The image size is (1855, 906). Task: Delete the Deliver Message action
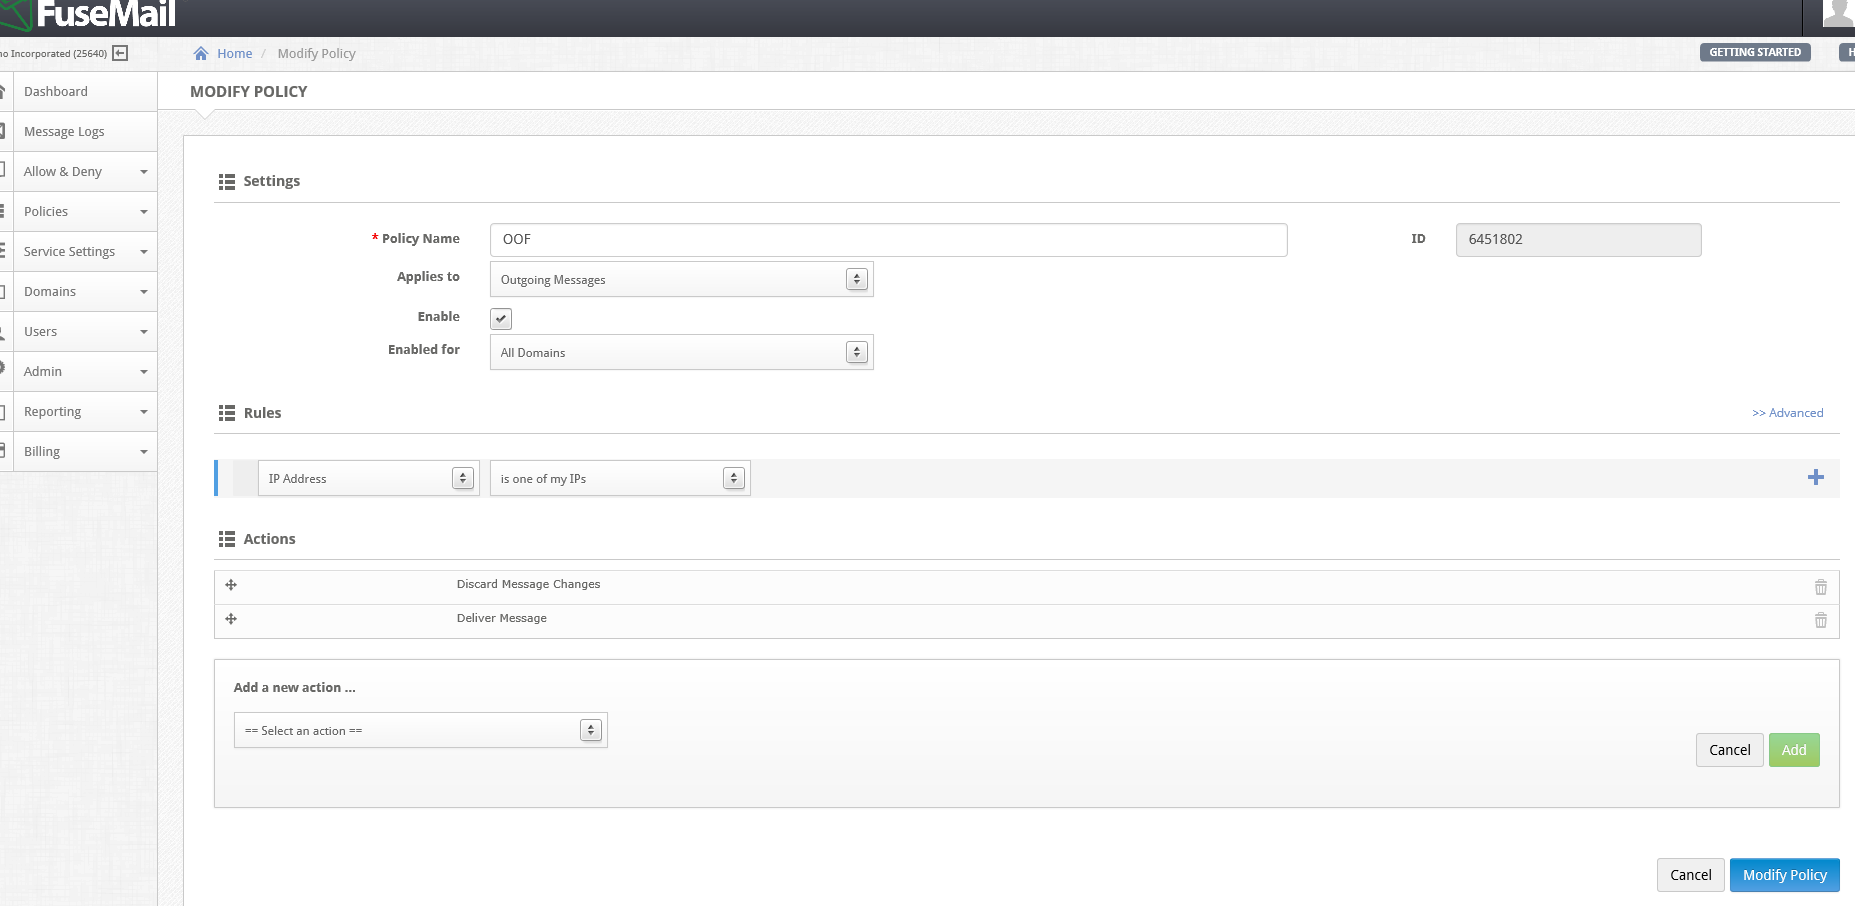point(1820,621)
